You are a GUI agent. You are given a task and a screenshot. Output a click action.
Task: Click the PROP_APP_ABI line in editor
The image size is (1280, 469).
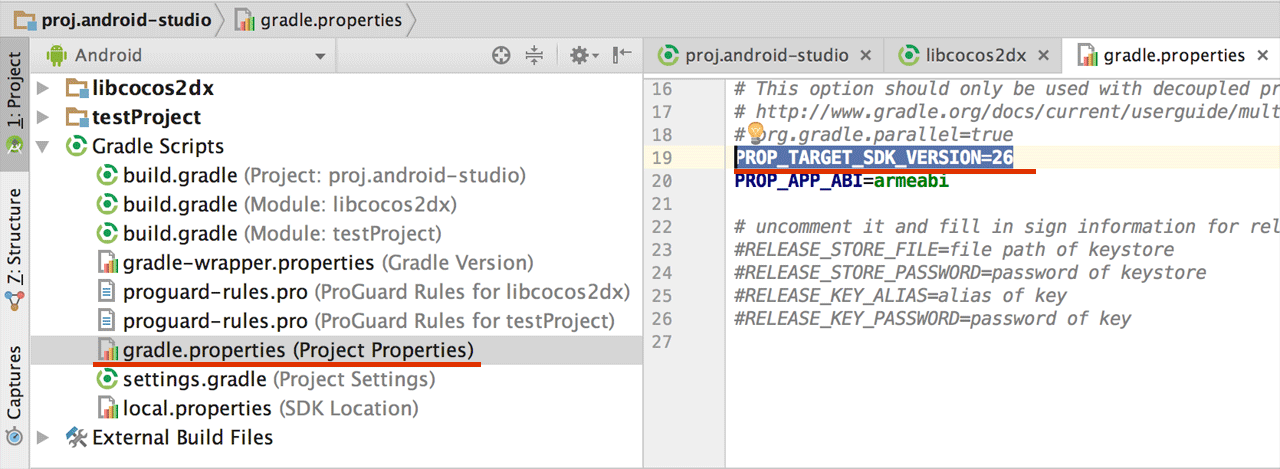[842, 181]
